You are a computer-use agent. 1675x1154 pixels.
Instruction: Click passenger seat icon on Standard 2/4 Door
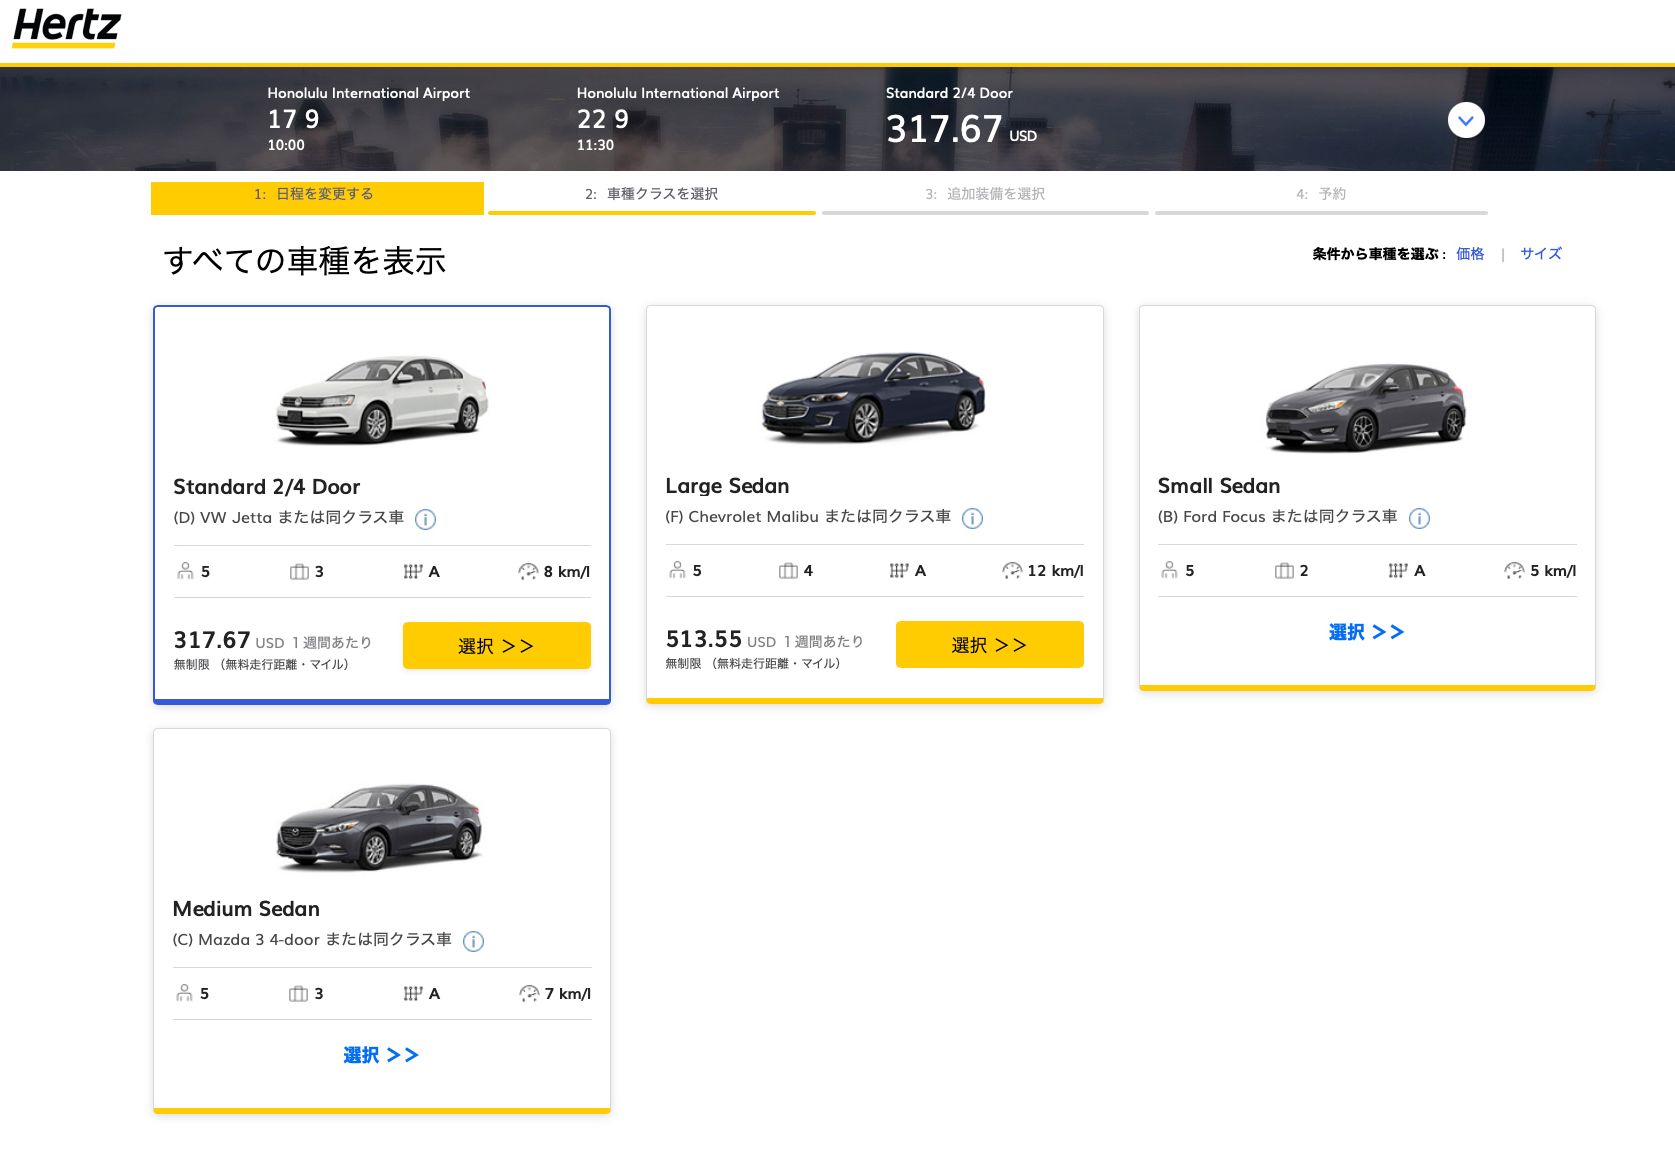185,571
